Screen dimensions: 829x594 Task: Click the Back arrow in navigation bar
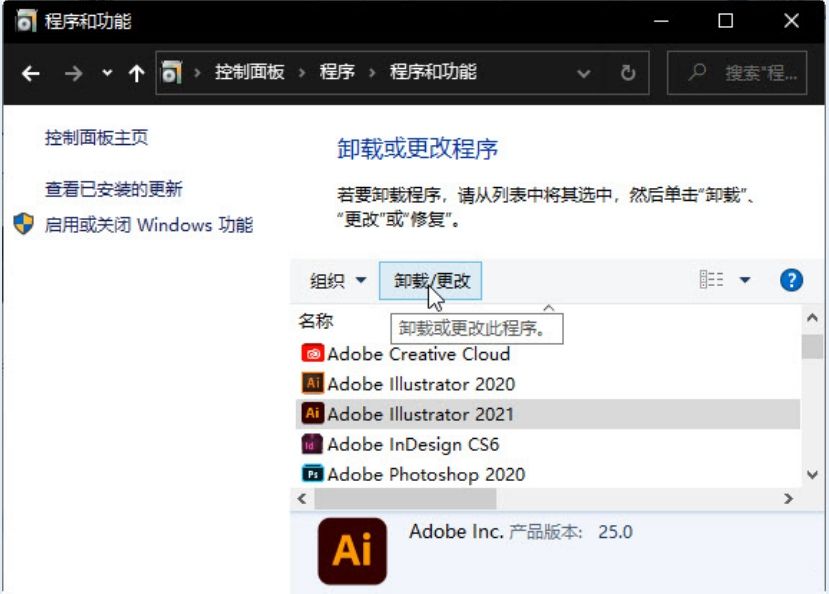tap(31, 73)
